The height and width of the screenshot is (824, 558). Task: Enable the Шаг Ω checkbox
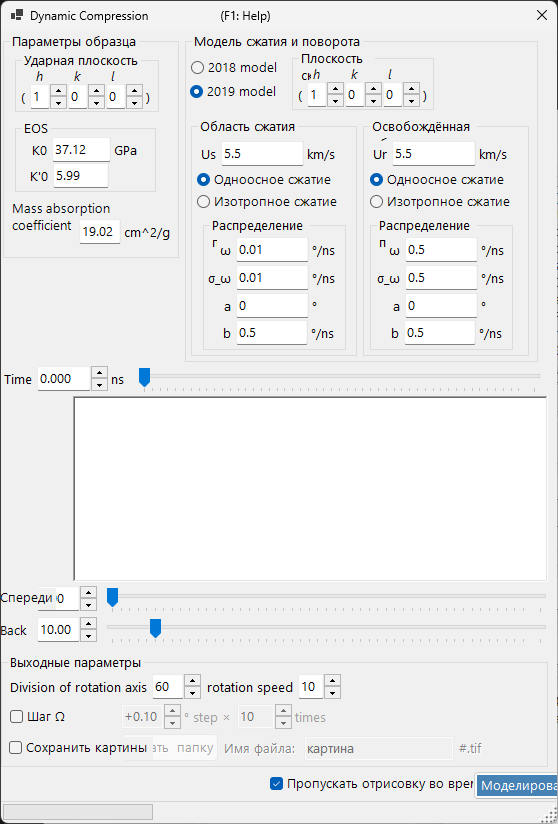17,717
